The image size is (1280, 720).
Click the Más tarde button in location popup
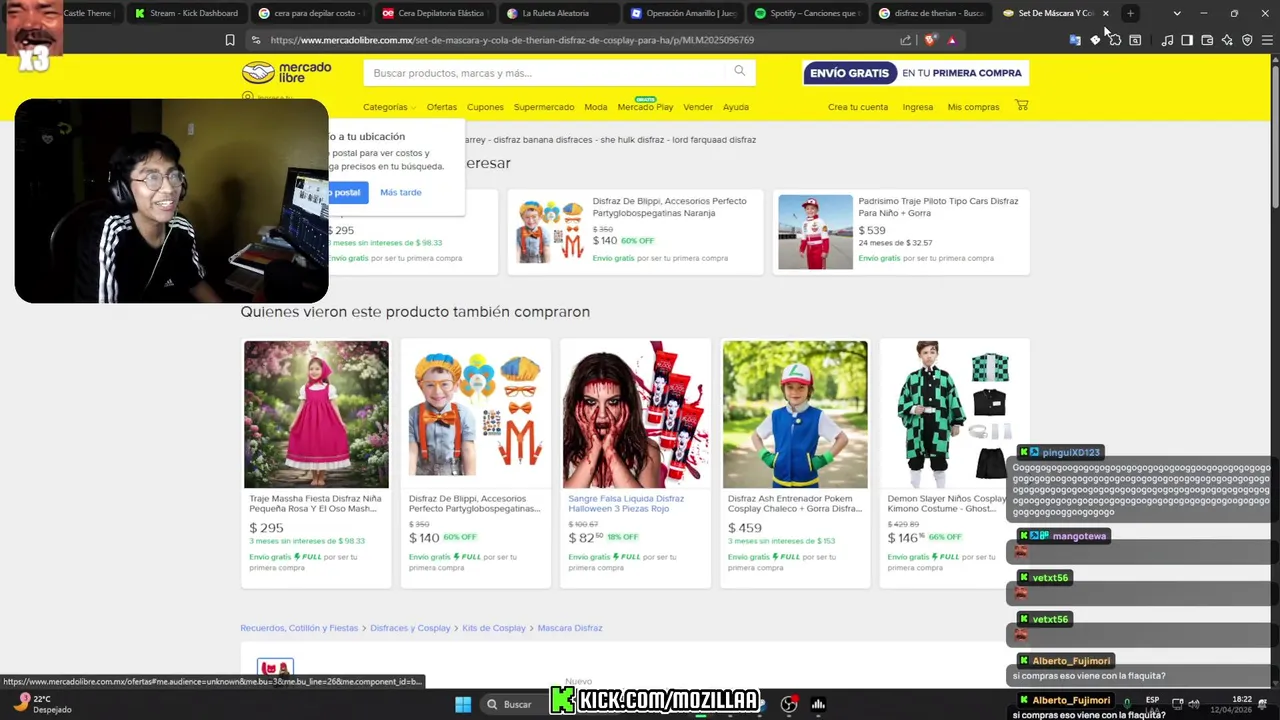(x=401, y=192)
